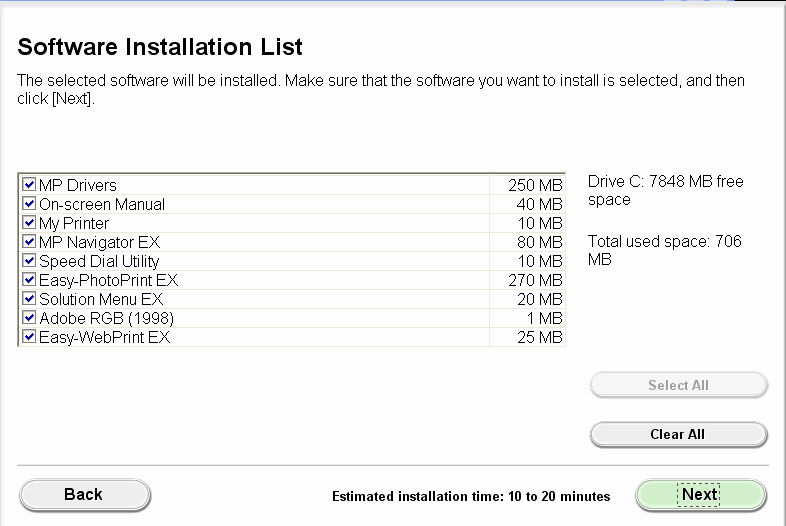Select the Solution Menu EX label

click(101, 299)
